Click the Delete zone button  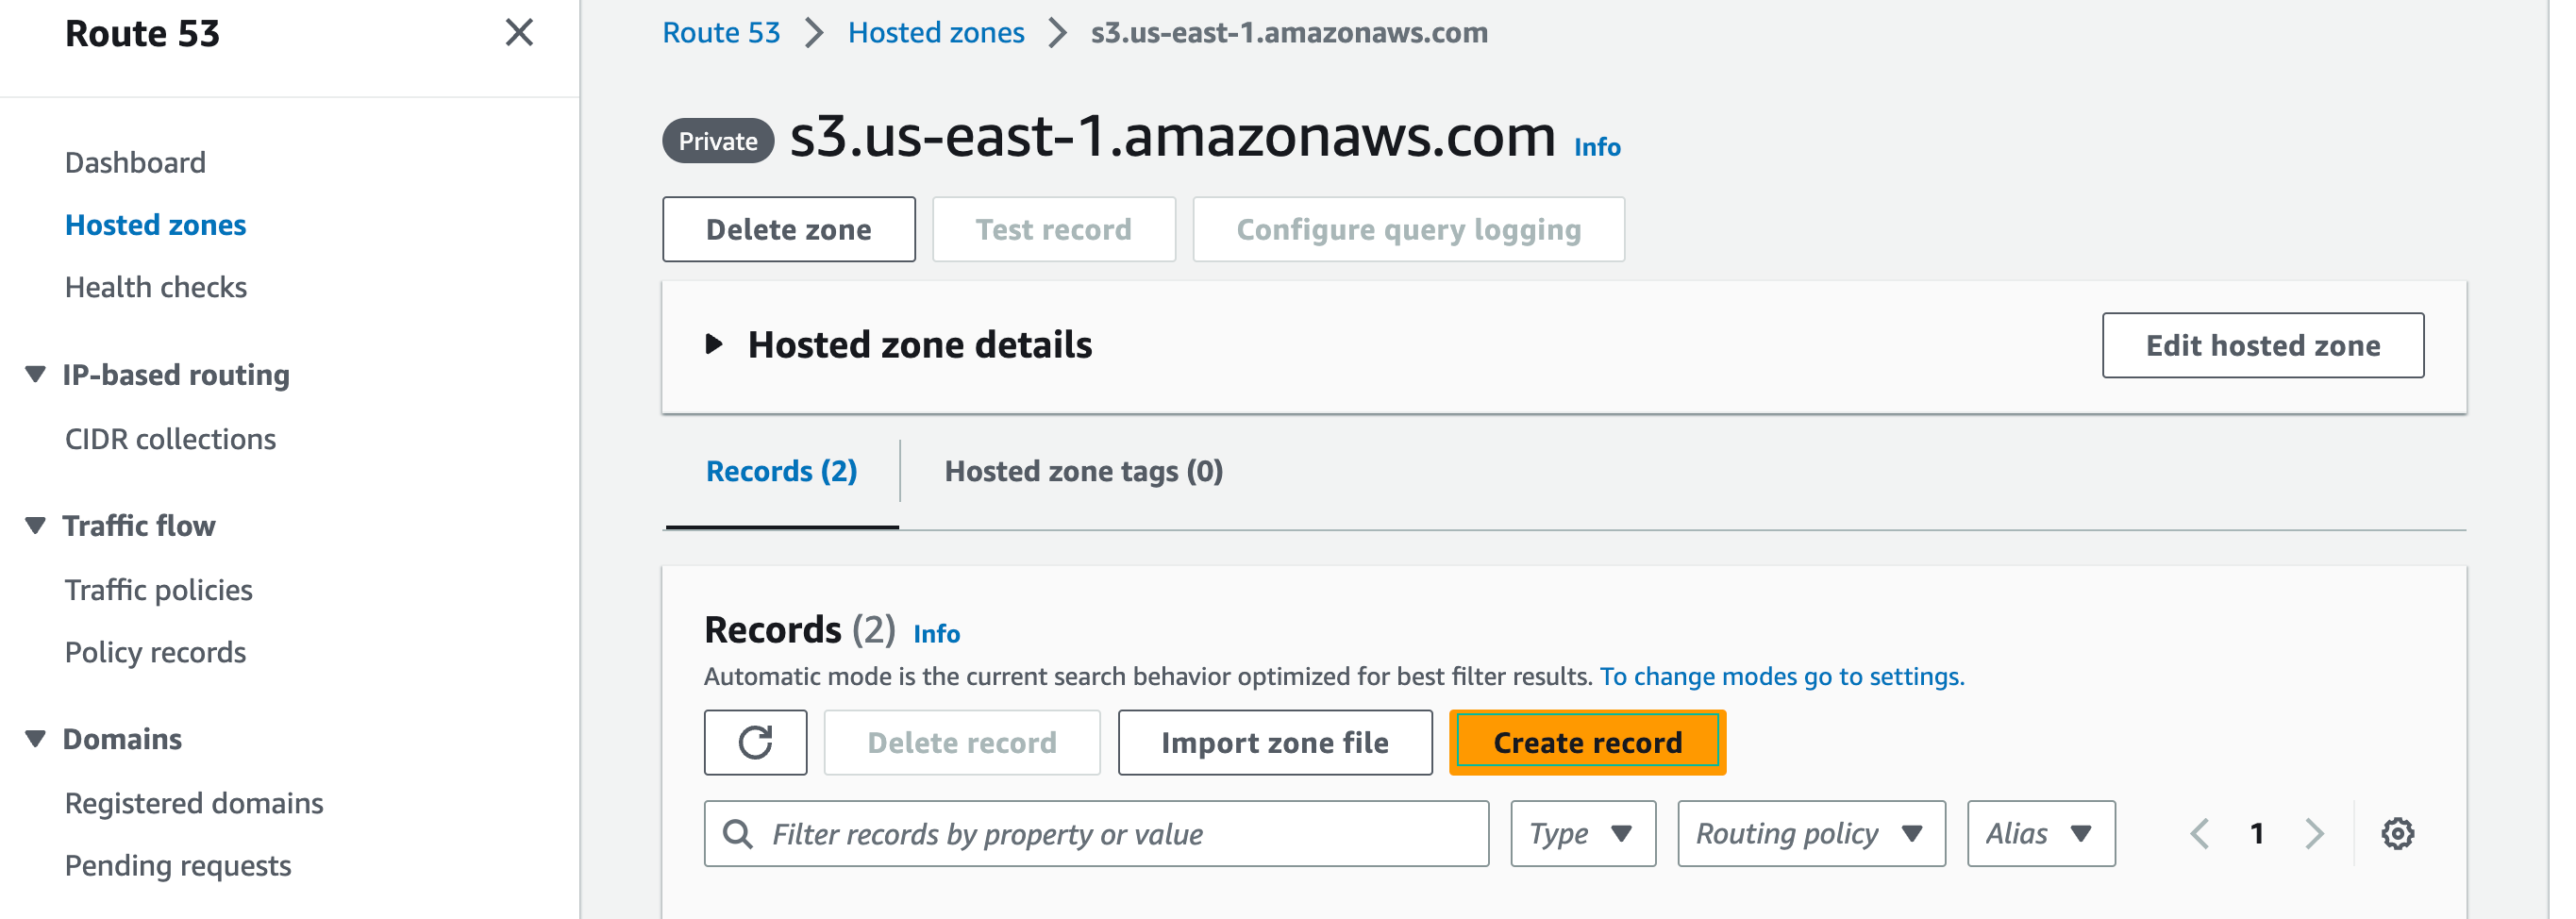[788, 230]
